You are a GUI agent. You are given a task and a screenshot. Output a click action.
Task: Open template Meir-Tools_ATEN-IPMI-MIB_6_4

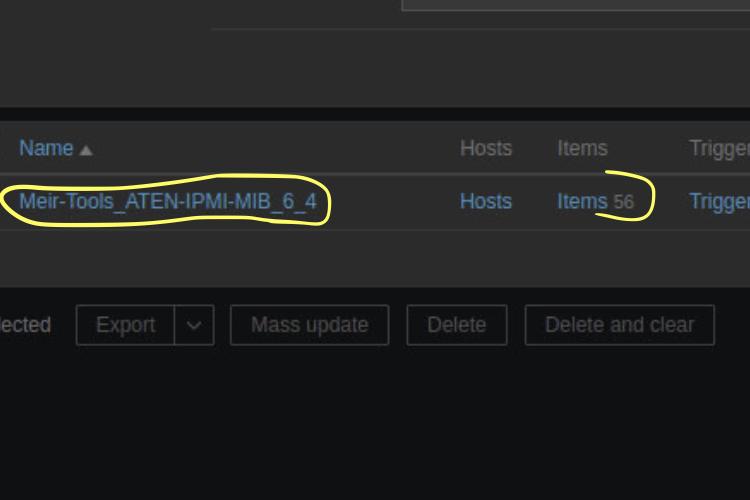click(x=168, y=201)
